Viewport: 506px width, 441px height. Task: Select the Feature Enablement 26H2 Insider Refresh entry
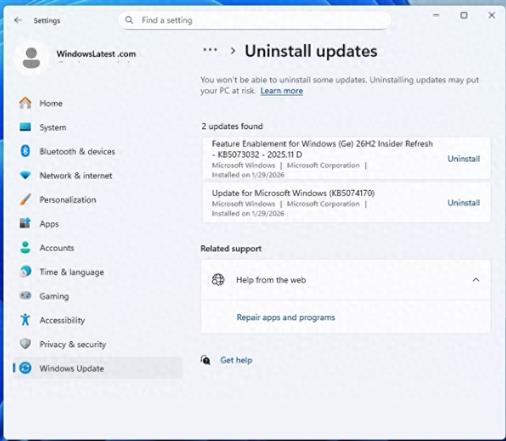[346, 158]
